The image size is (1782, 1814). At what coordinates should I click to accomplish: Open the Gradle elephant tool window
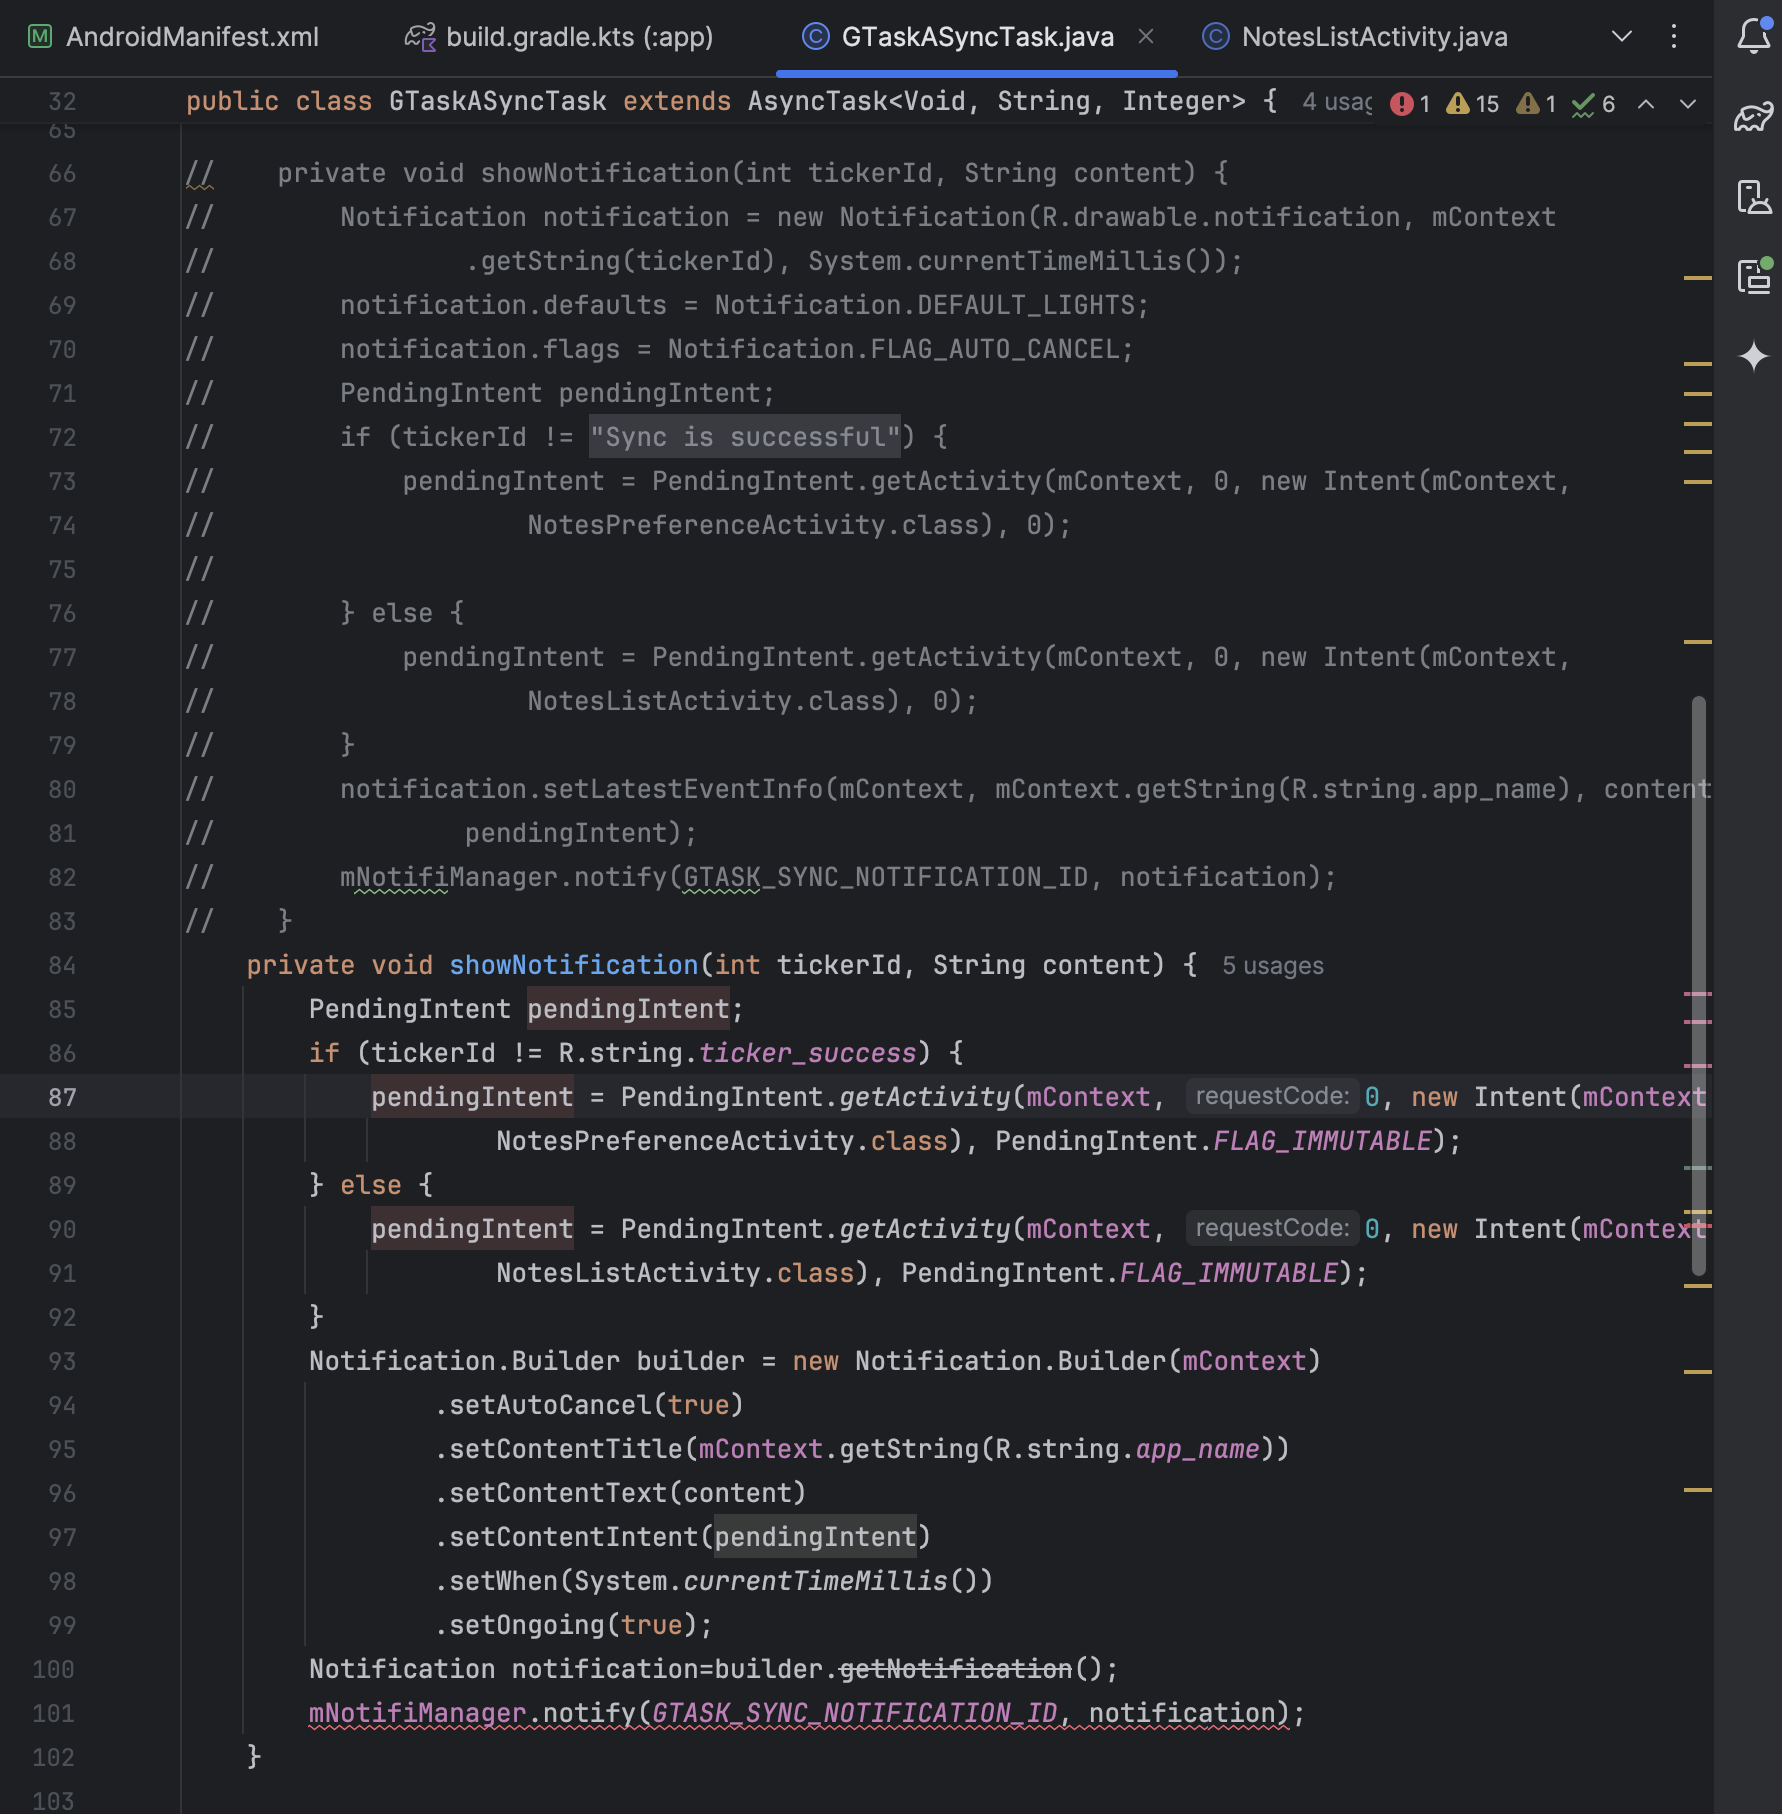[x=1753, y=117]
